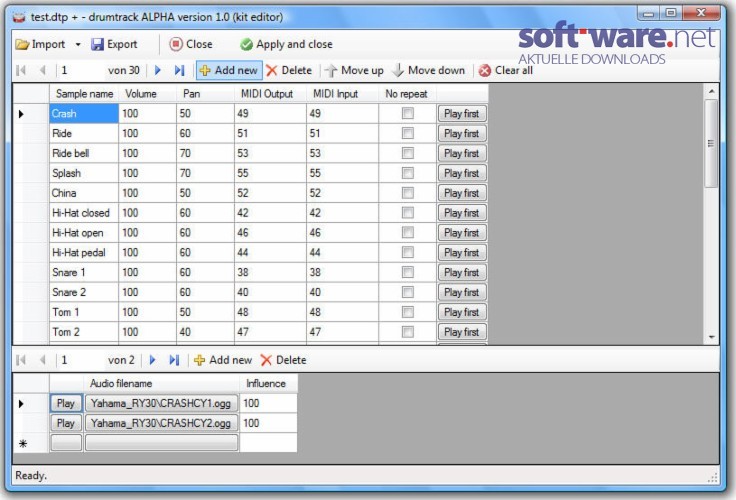
Task: Select the row header of the Crash row
Action: click(x=31, y=114)
